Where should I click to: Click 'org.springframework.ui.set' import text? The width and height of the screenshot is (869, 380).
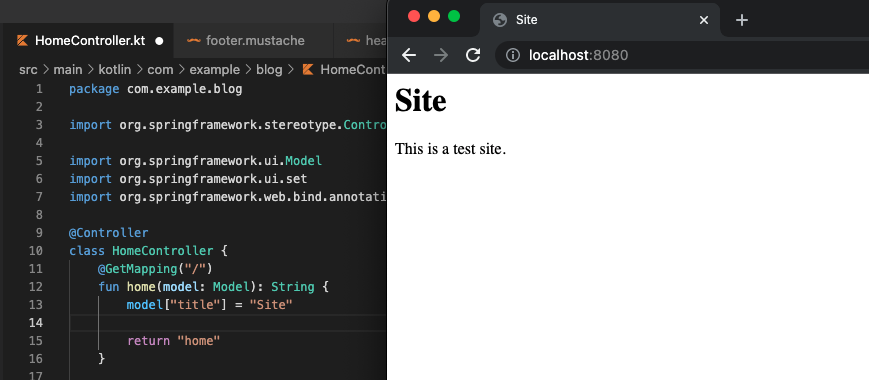(x=213, y=179)
